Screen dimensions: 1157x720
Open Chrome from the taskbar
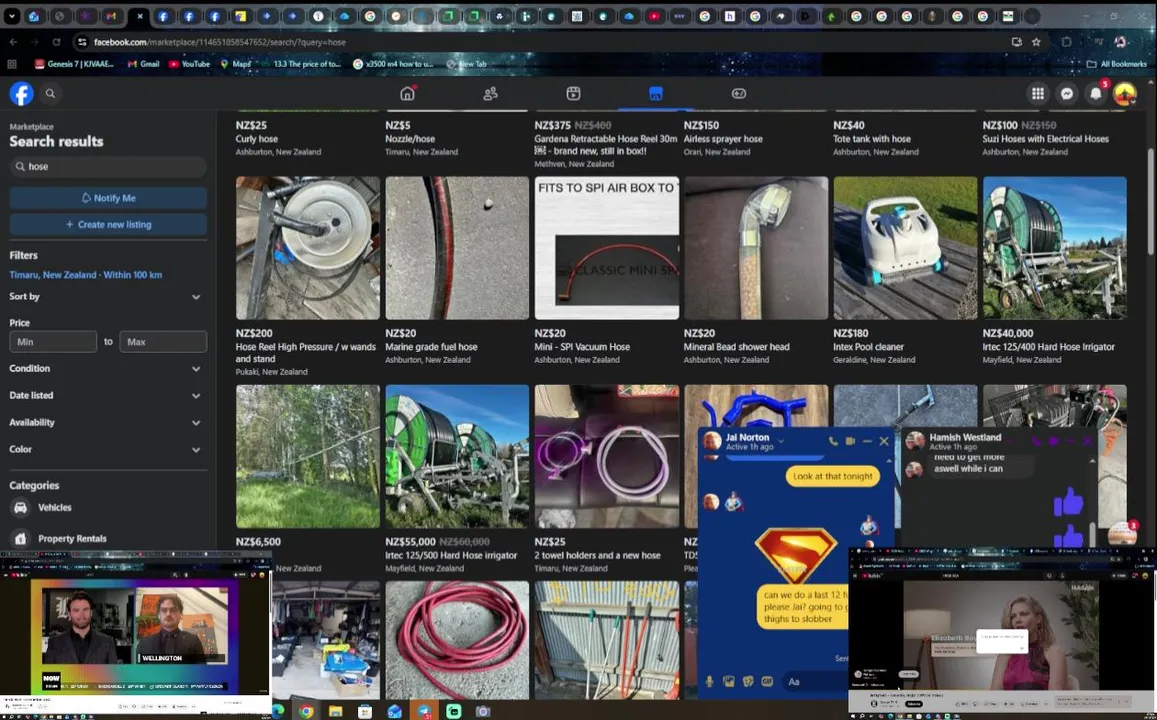tap(305, 711)
